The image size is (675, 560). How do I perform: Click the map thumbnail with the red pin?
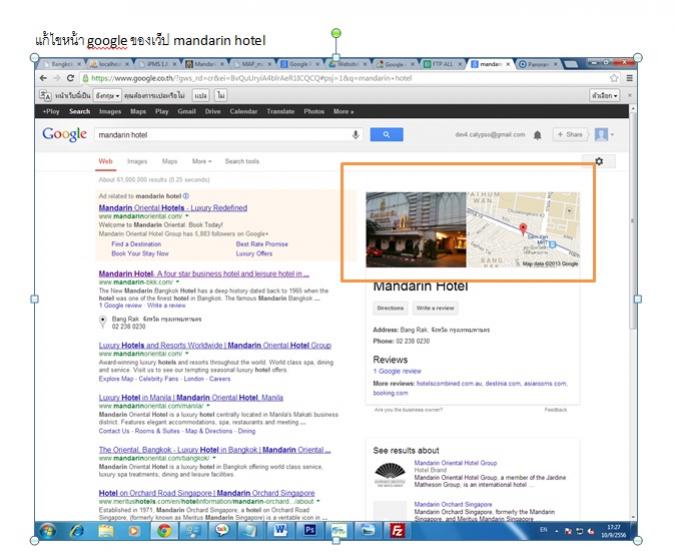point(523,230)
